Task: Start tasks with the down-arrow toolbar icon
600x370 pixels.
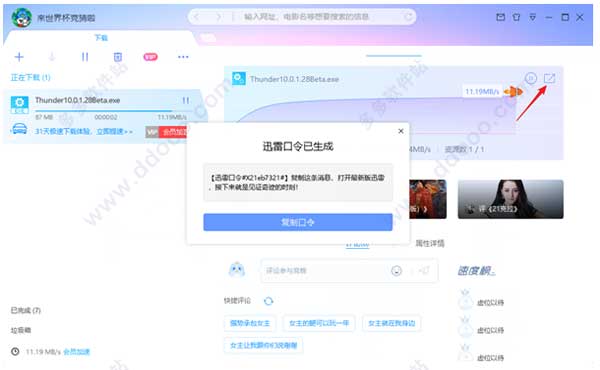Action: click(52, 57)
